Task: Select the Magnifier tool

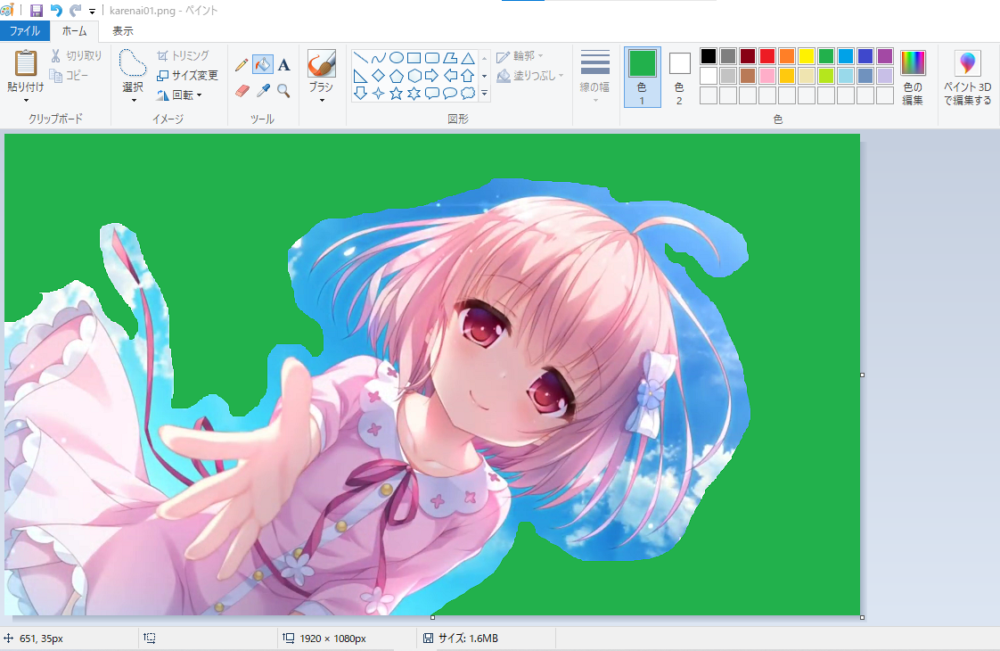Action: 284,91
